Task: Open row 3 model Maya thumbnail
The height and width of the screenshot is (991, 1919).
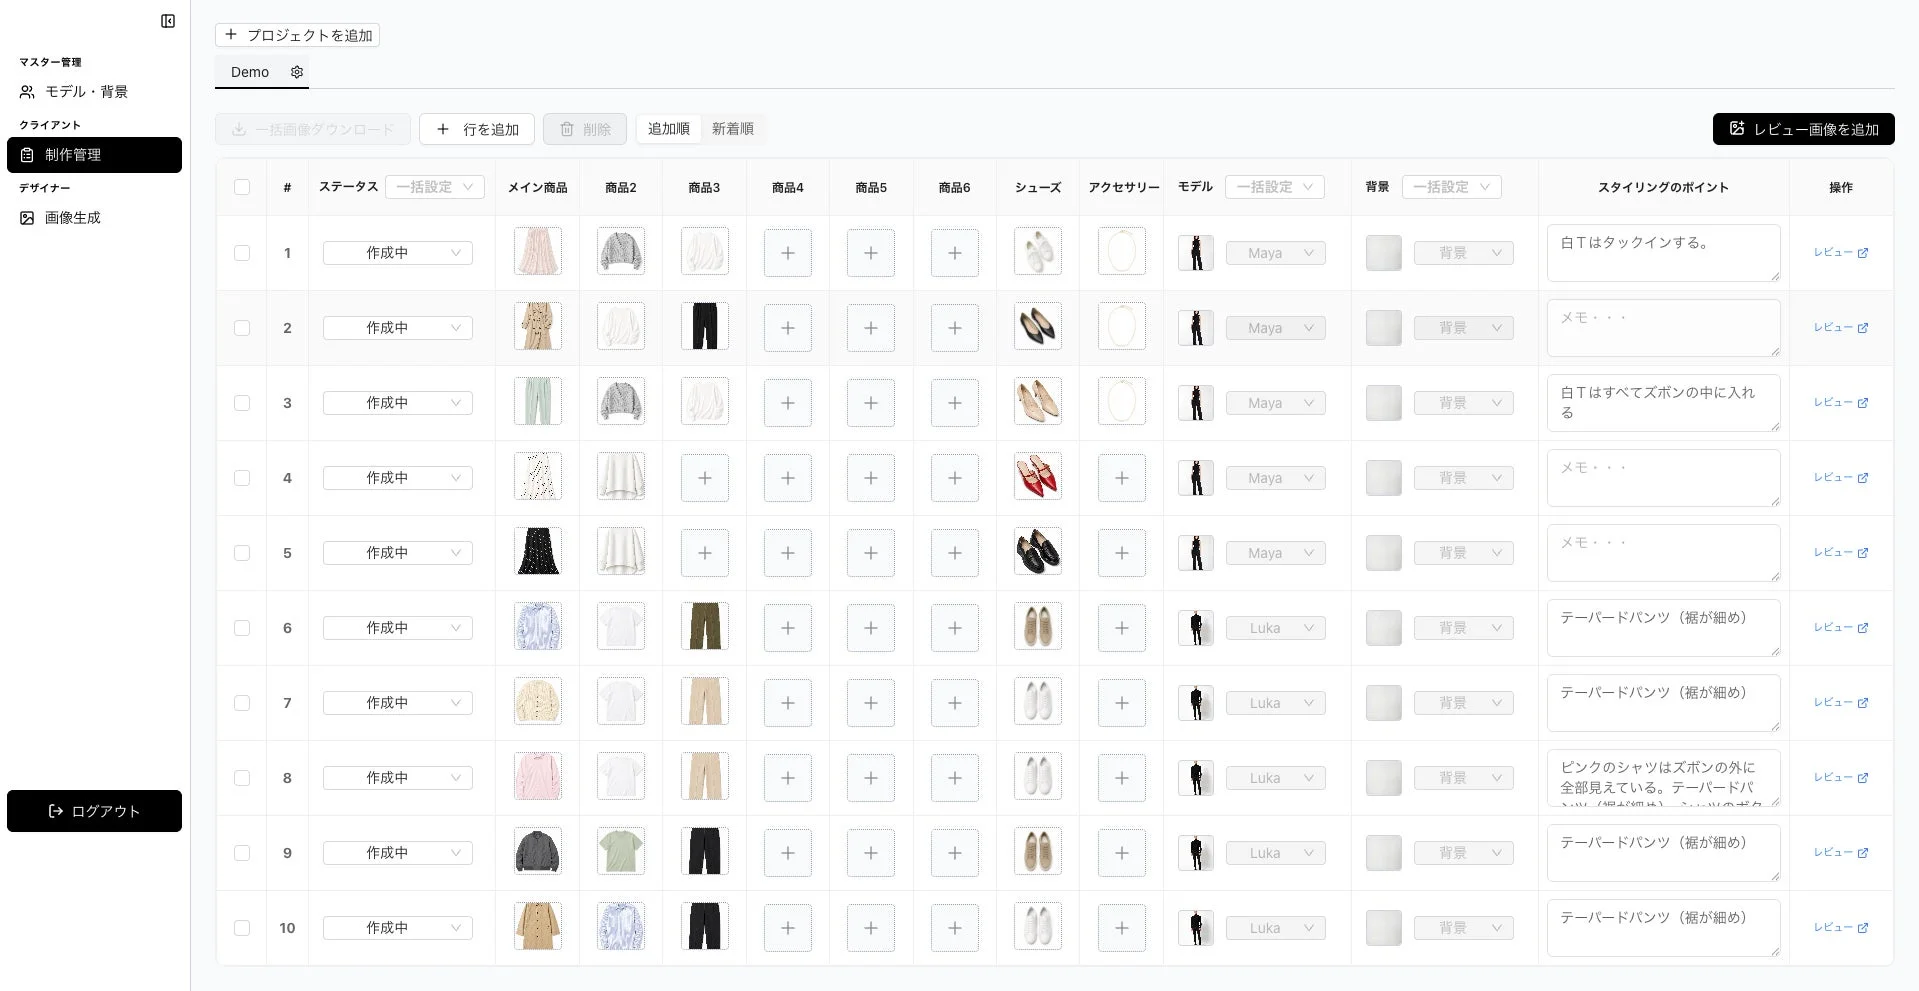Action: 1196,403
